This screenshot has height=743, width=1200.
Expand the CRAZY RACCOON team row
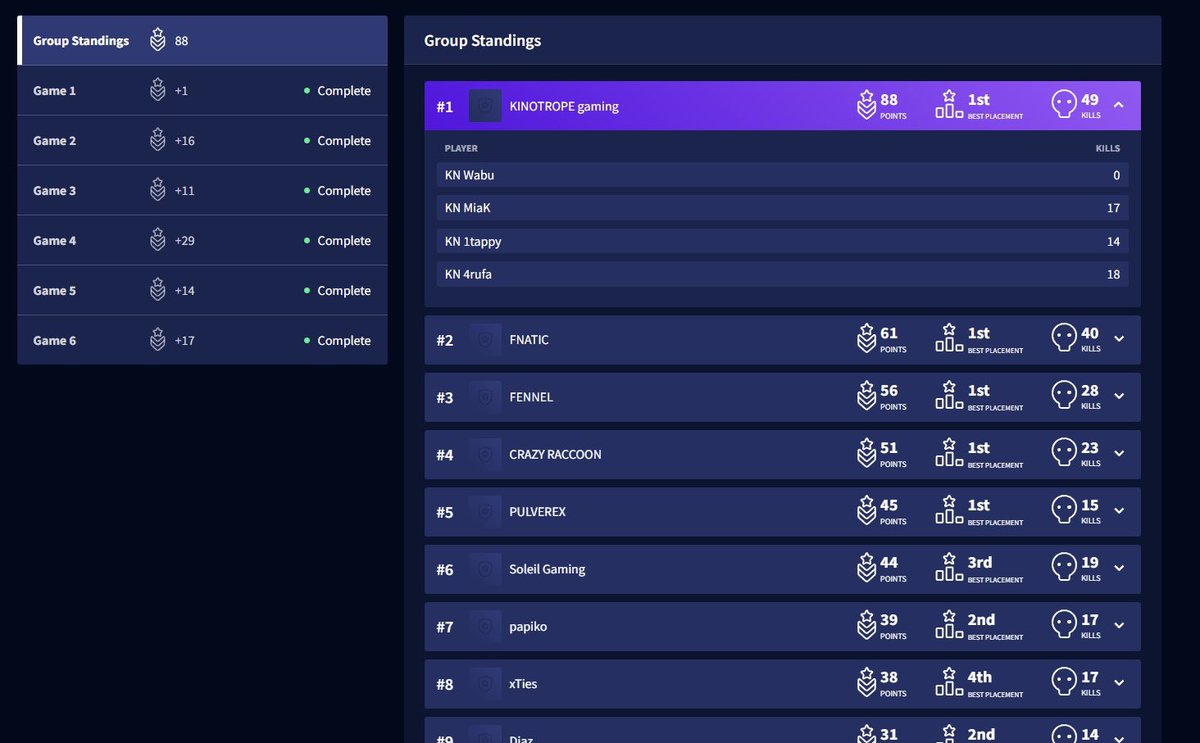pos(1119,453)
